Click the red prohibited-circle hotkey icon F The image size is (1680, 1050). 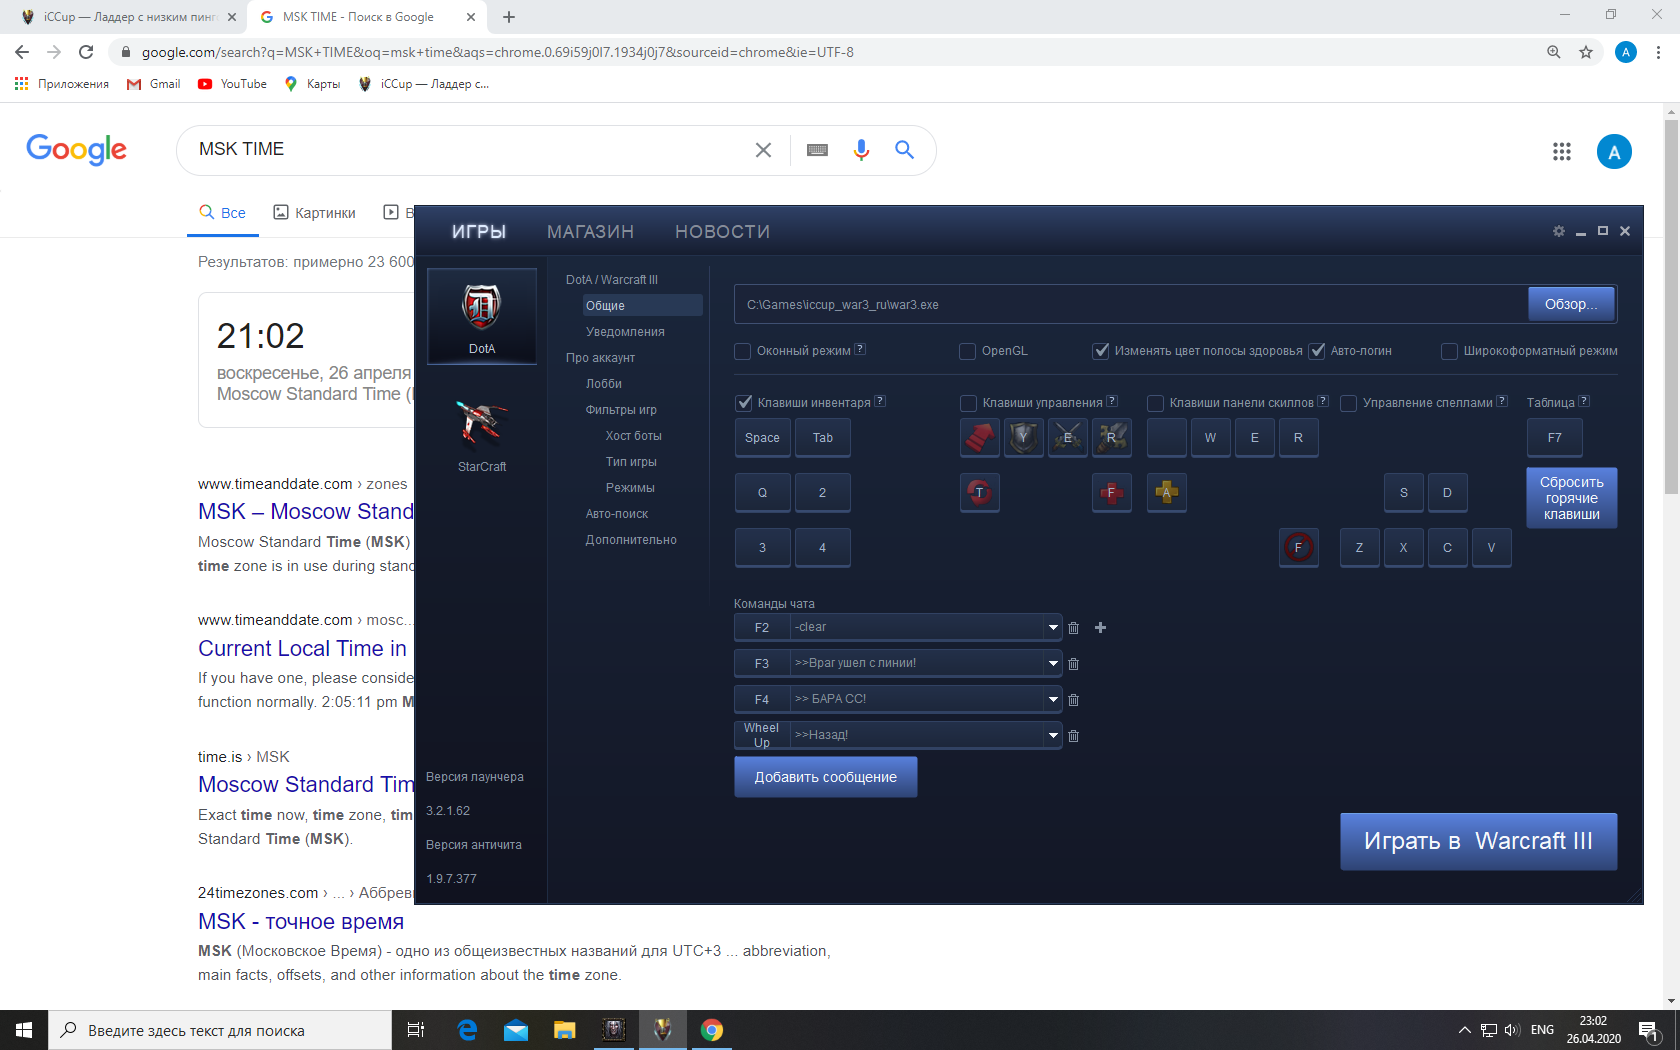click(1299, 547)
